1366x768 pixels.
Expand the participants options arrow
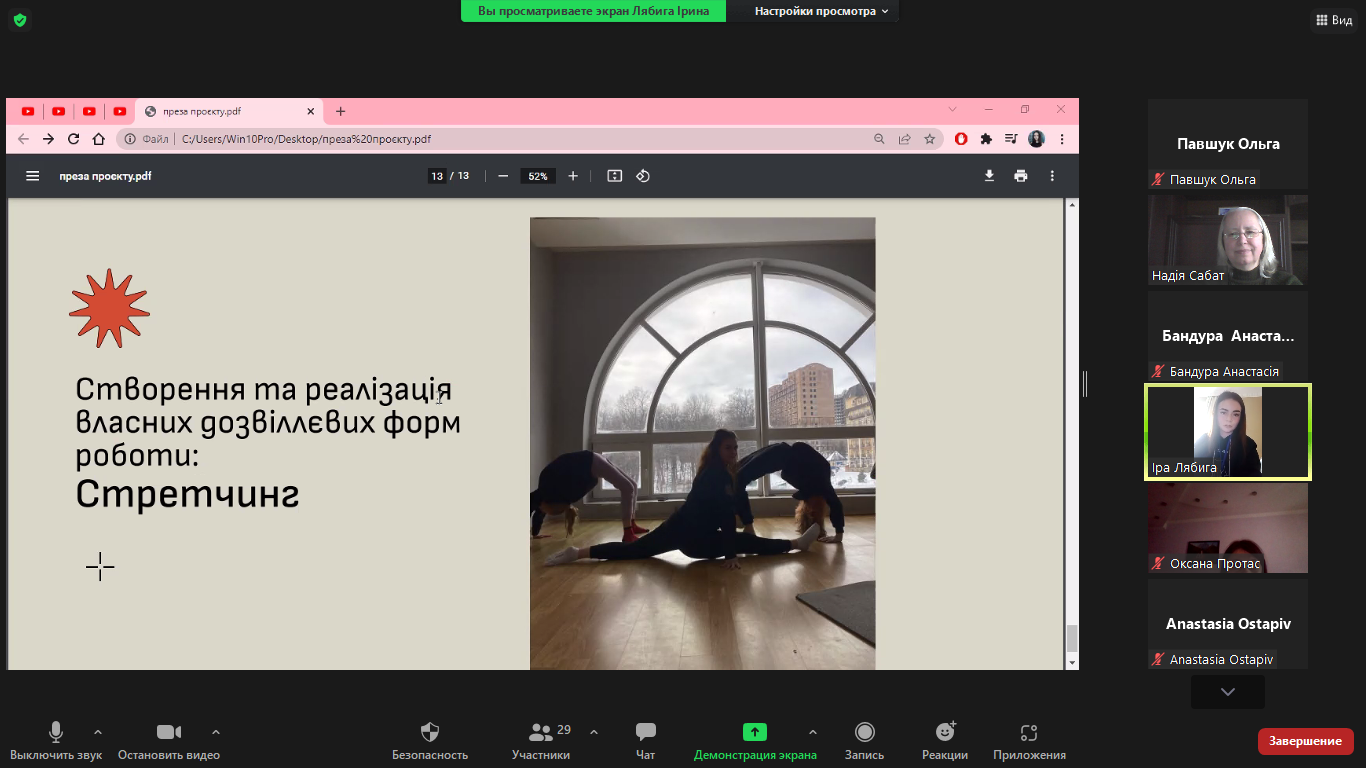pos(594,731)
